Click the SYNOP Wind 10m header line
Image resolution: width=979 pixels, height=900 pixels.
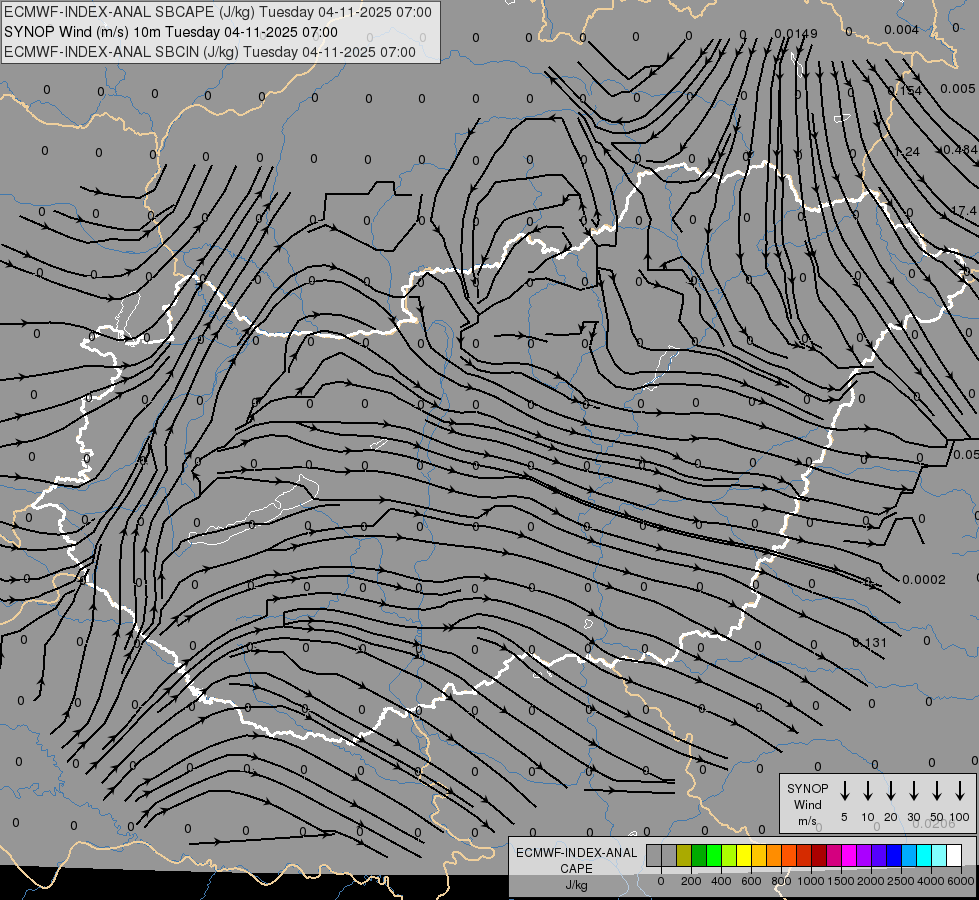click(170, 32)
